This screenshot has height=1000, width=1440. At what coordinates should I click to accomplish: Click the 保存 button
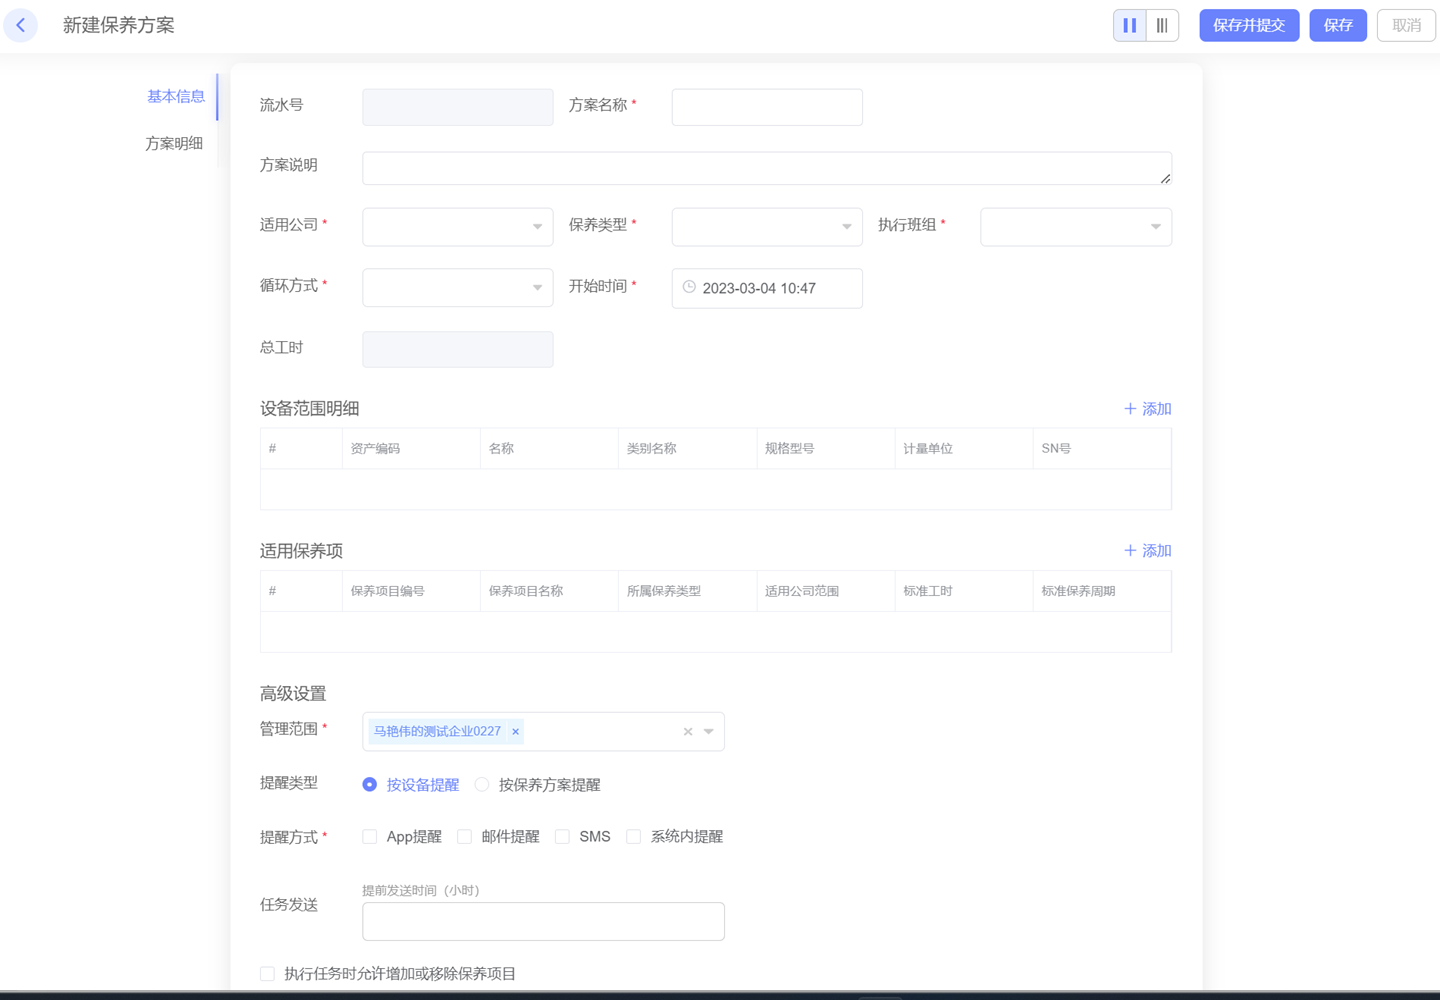point(1338,25)
